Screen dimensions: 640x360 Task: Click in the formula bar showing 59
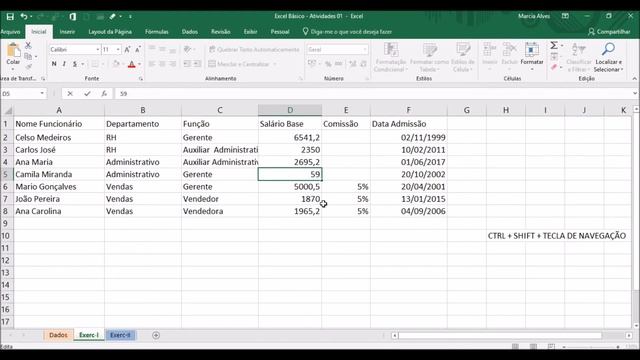point(373,93)
